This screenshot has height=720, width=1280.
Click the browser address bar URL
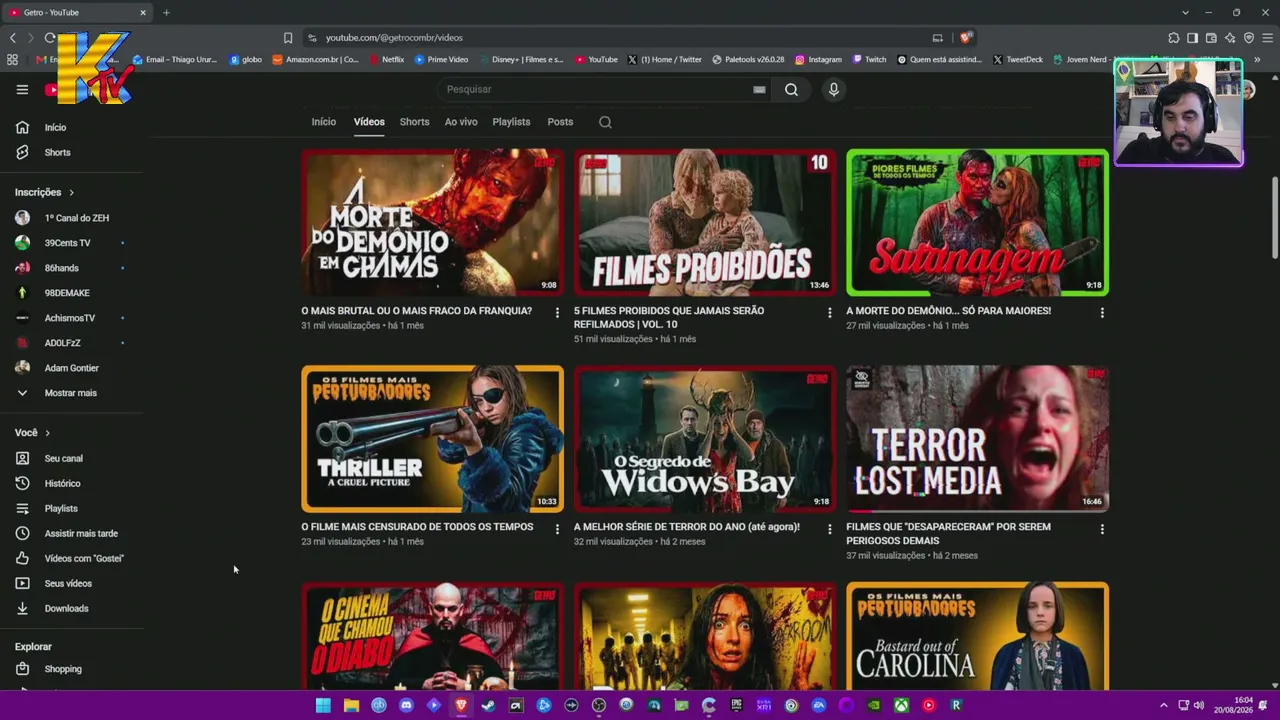394,38
